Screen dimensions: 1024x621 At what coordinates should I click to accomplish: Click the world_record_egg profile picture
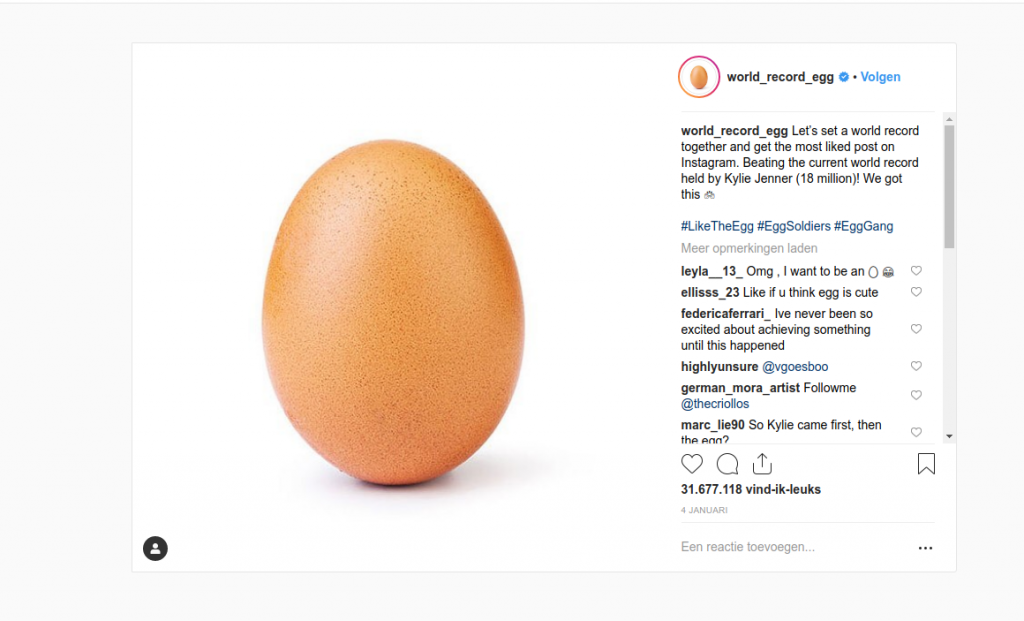(698, 76)
